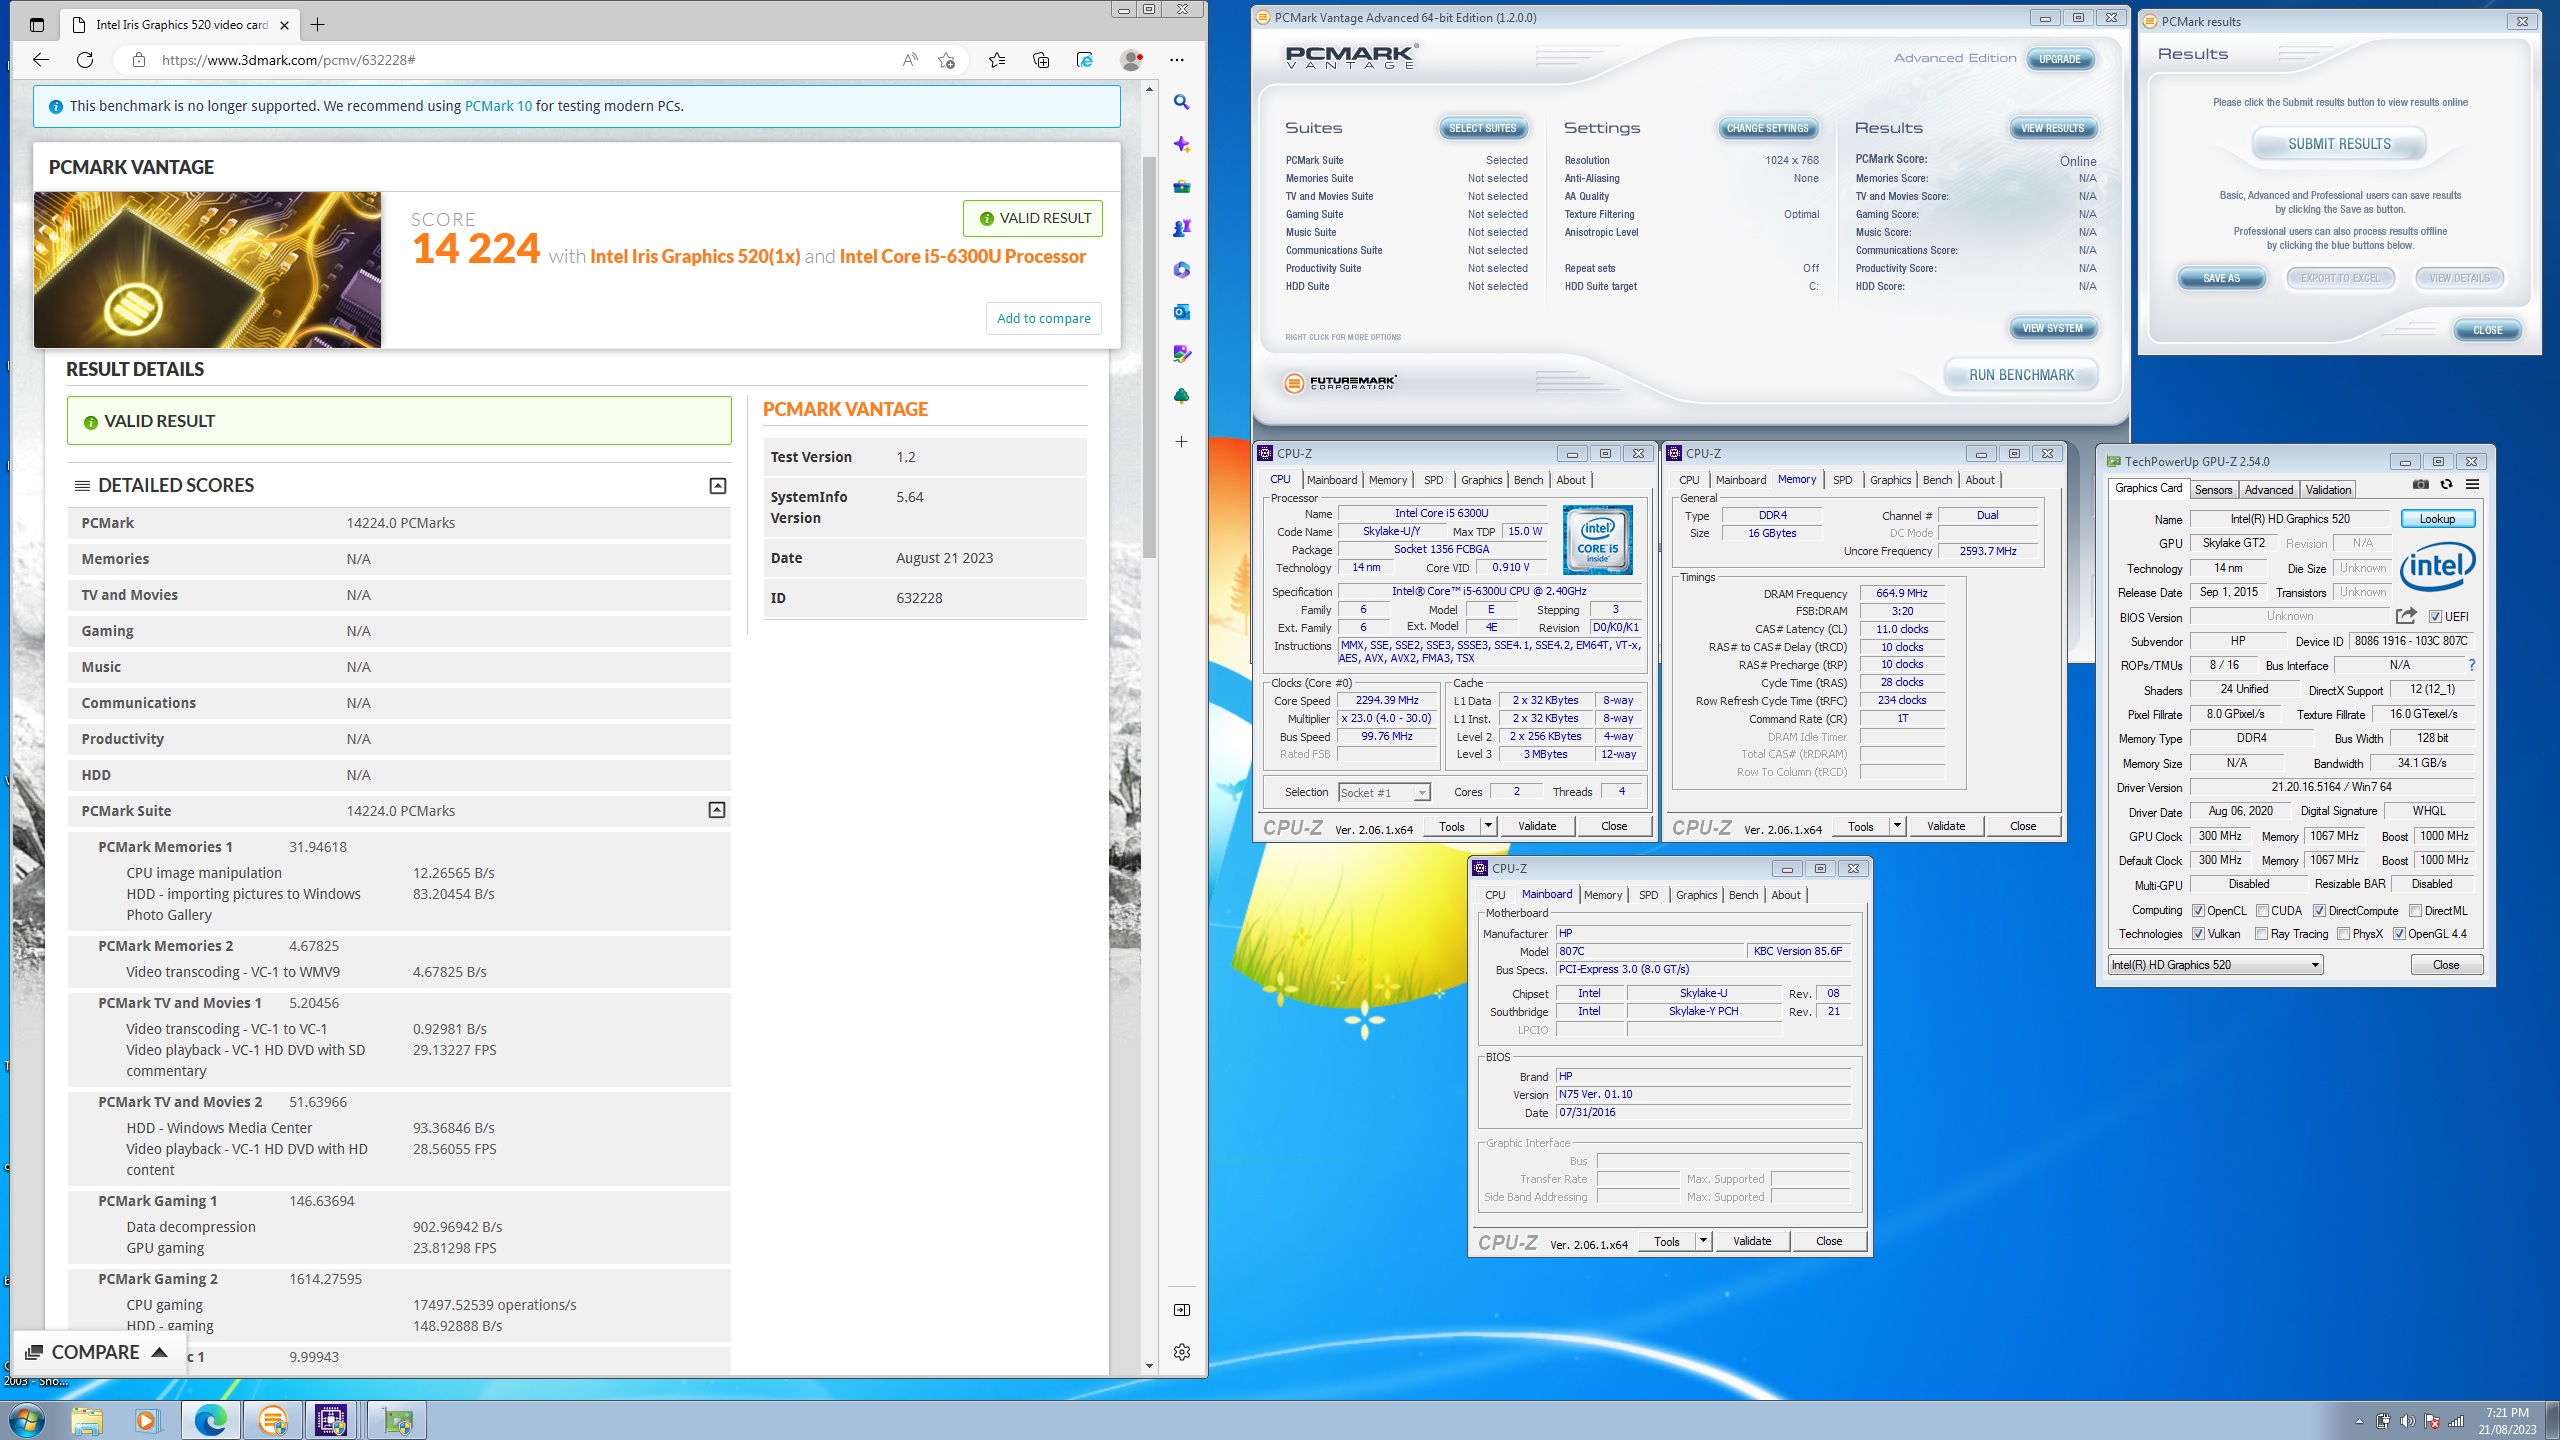Open Tools arrow in CPU-Z CPU window
This screenshot has width=2560, height=1440.
[x=1488, y=826]
